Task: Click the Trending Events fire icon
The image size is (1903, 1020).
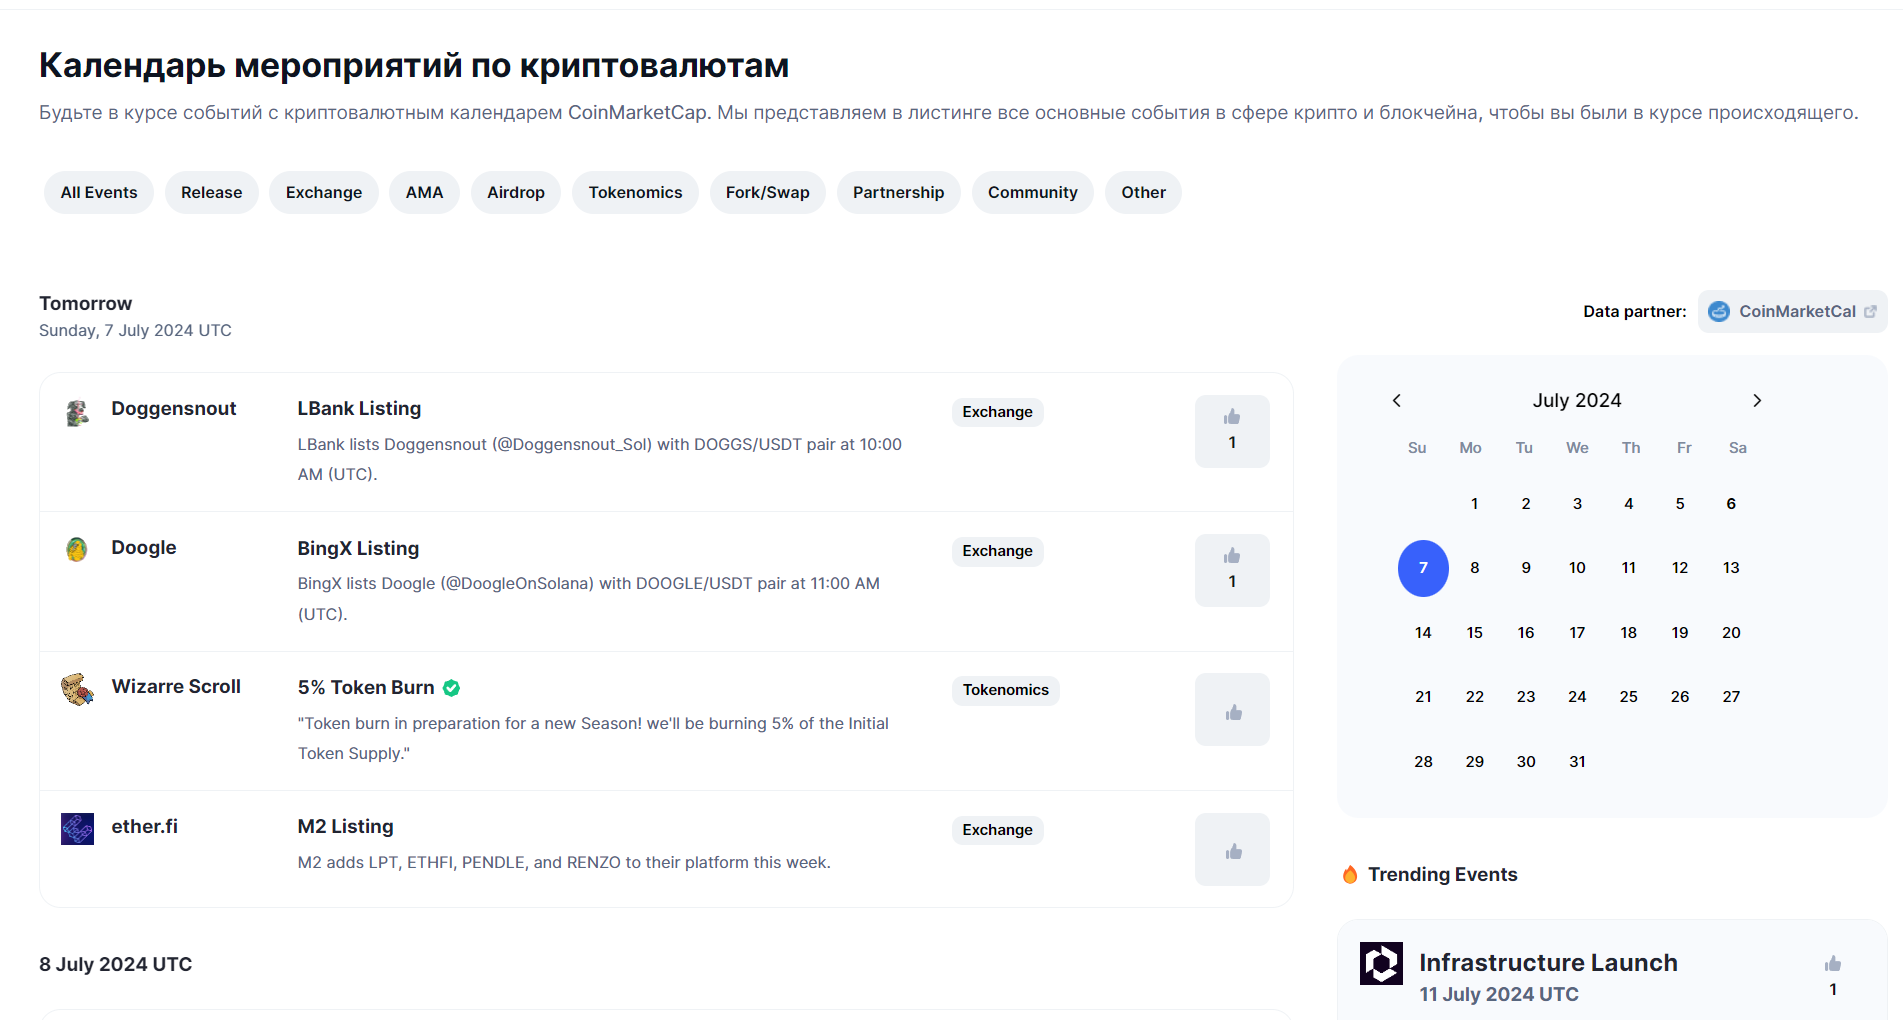Action: [1349, 874]
